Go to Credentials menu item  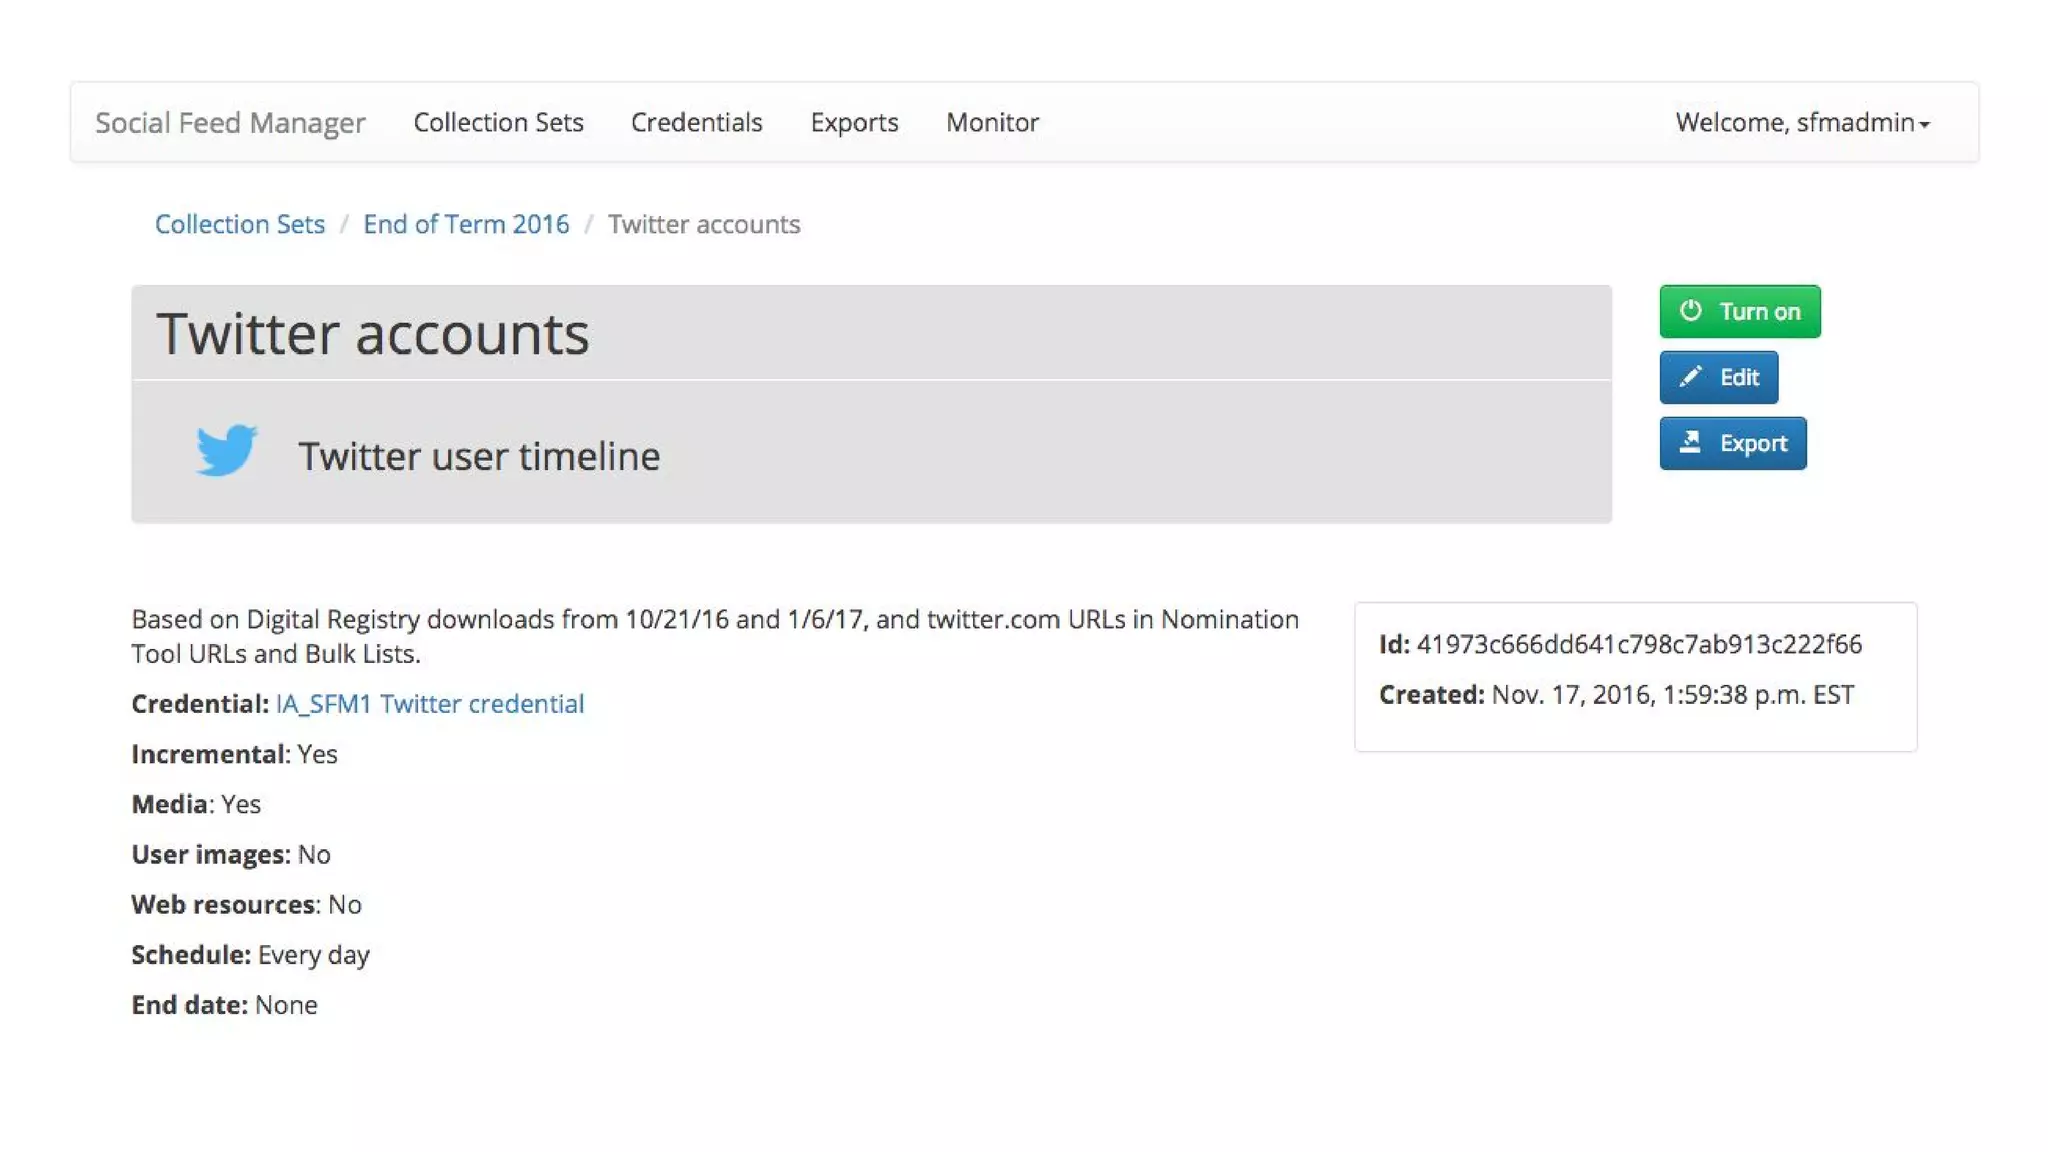pos(696,122)
